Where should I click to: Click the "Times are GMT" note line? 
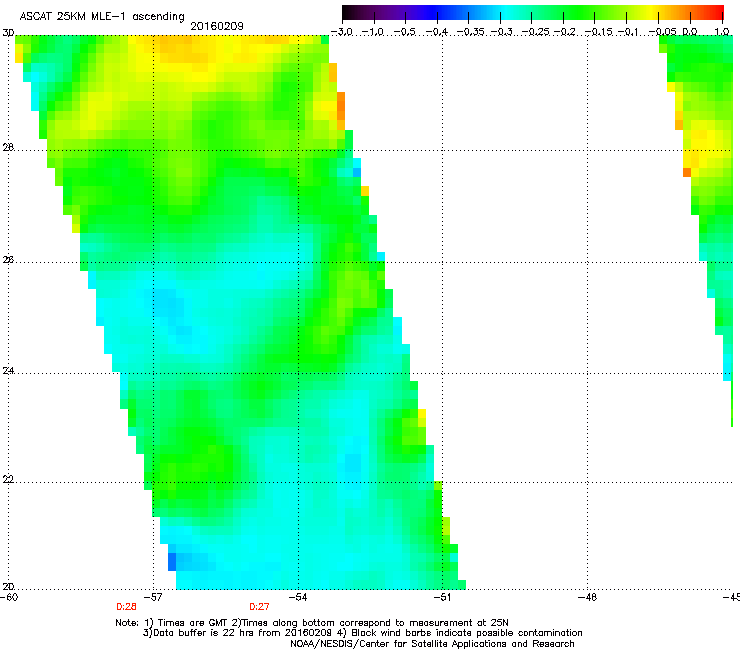click(312, 623)
